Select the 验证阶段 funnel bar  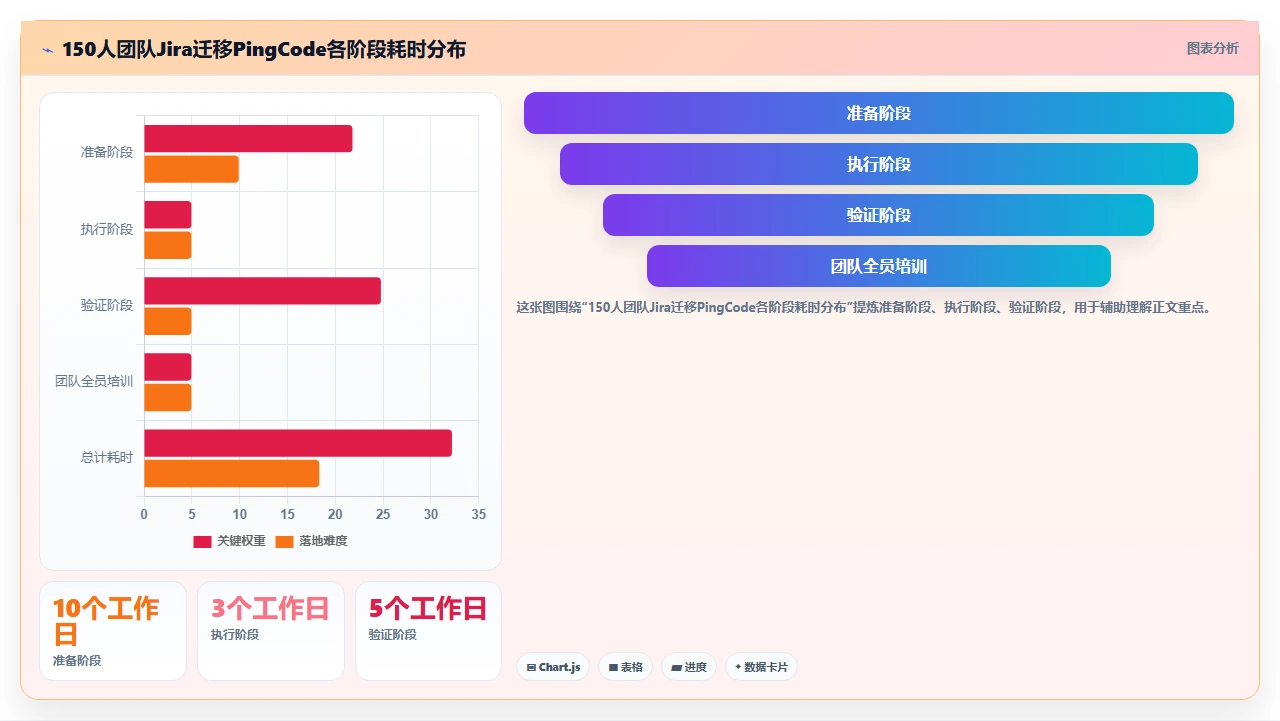click(x=879, y=215)
